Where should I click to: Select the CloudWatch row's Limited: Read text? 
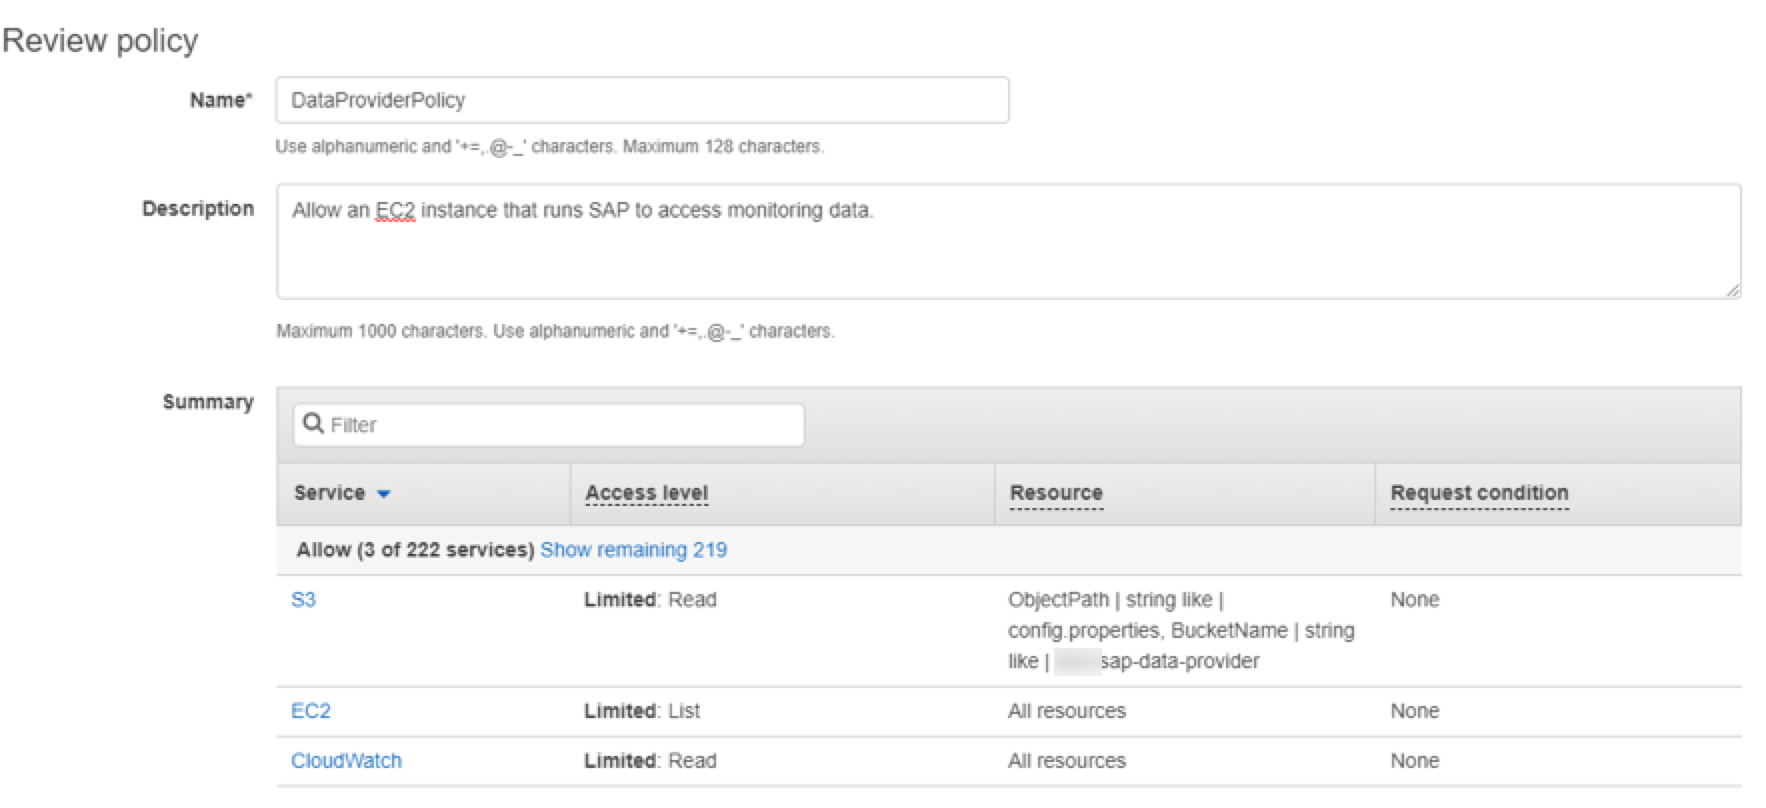pyautogui.click(x=650, y=761)
